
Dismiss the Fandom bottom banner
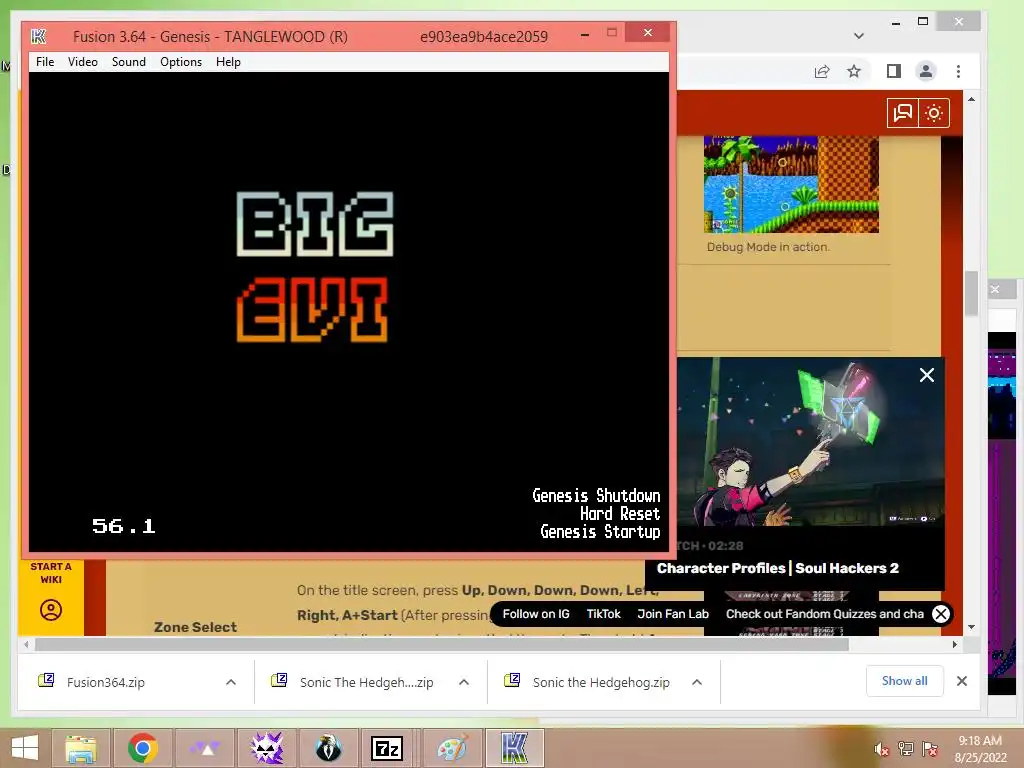[940, 614]
